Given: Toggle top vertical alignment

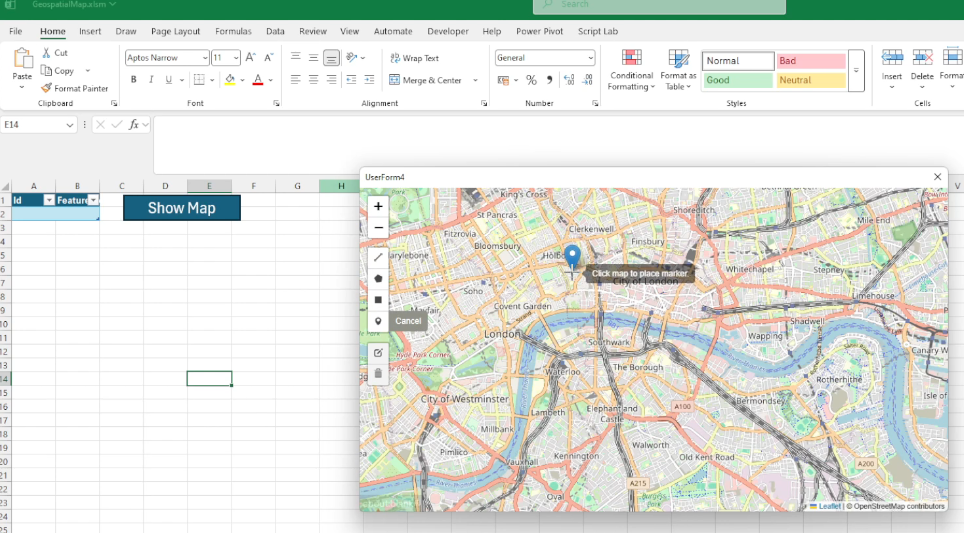Looking at the screenshot, I should [296, 58].
